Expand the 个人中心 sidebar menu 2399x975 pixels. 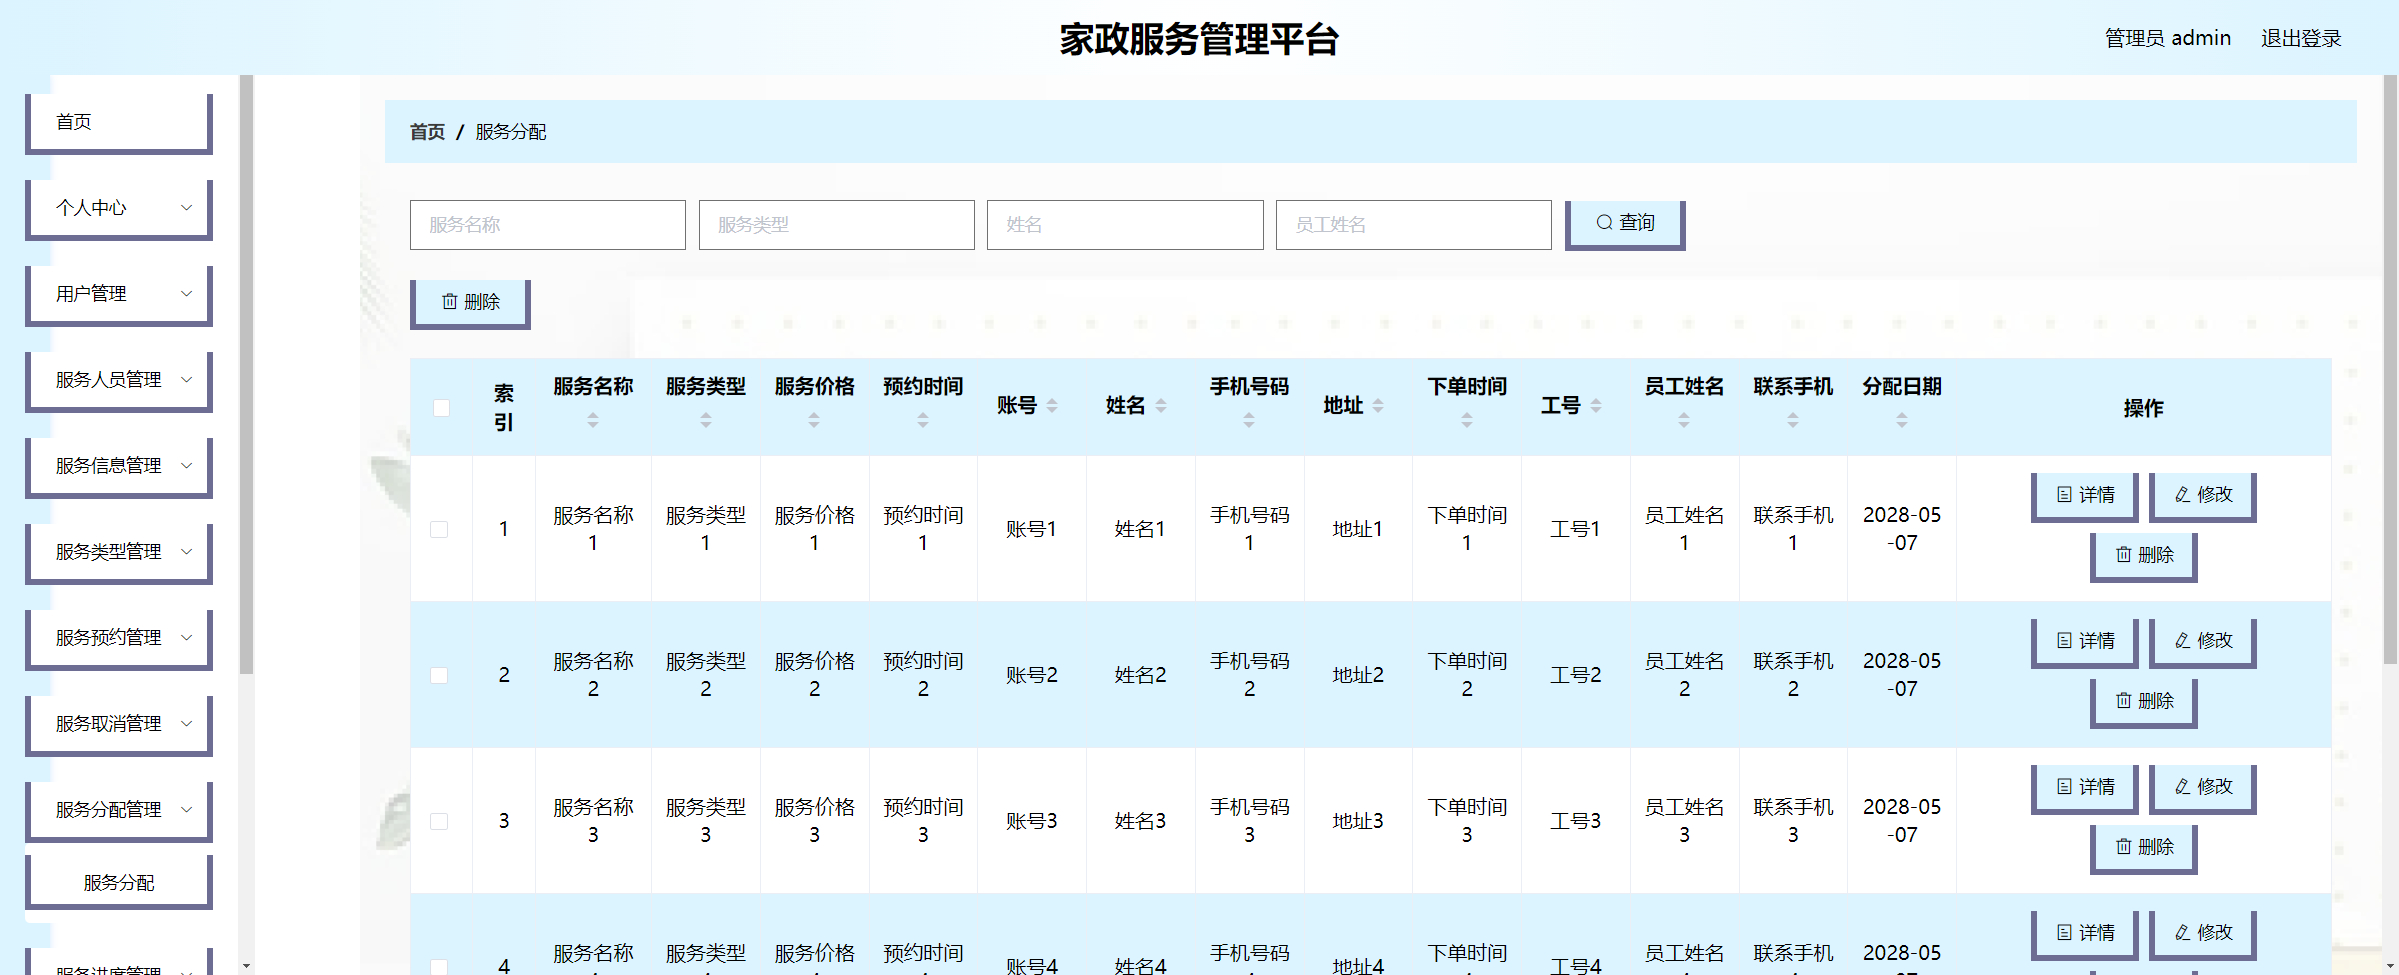point(119,208)
